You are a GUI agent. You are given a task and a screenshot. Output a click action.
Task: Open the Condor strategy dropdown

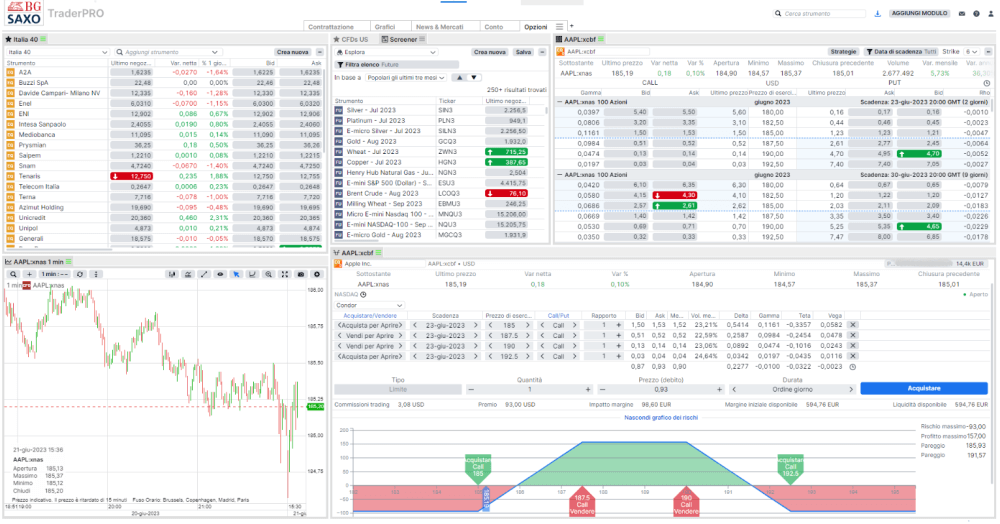click(369, 305)
